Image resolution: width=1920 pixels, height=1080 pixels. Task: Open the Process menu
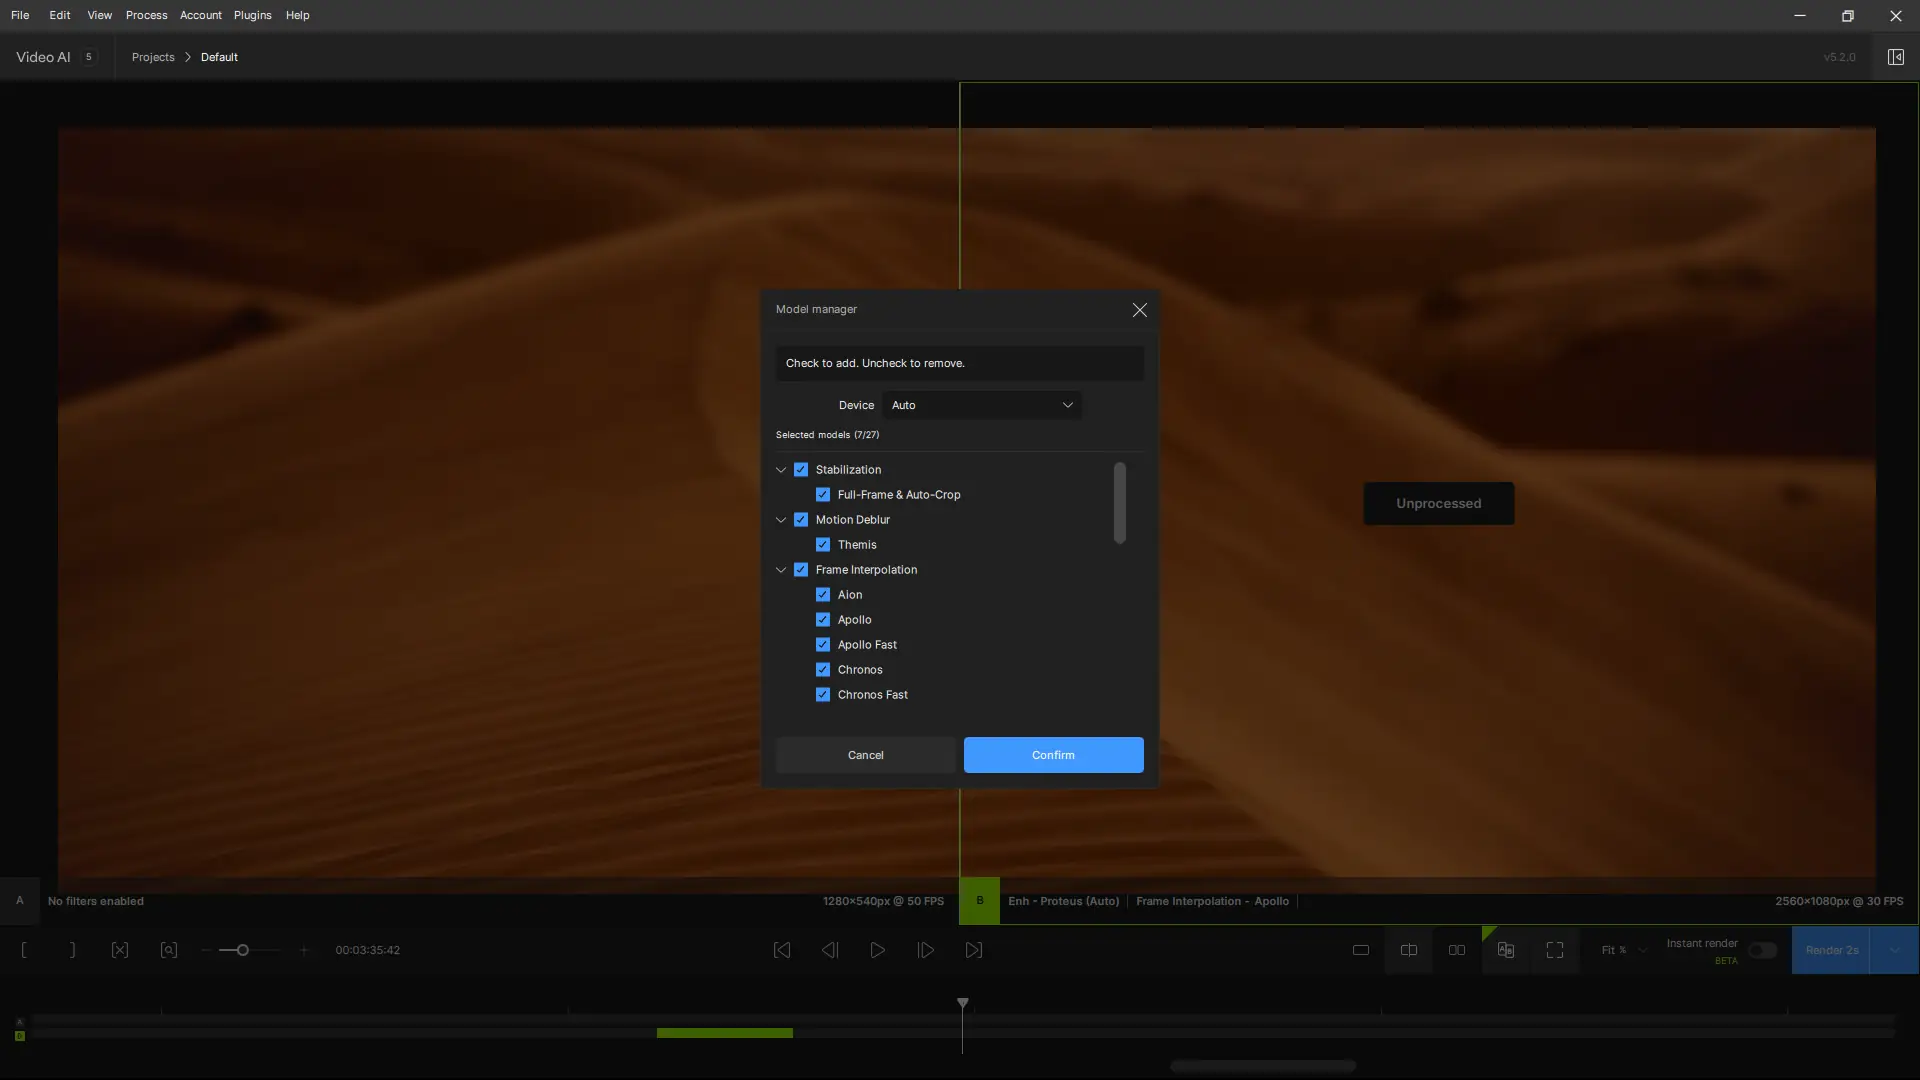(146, 15)
